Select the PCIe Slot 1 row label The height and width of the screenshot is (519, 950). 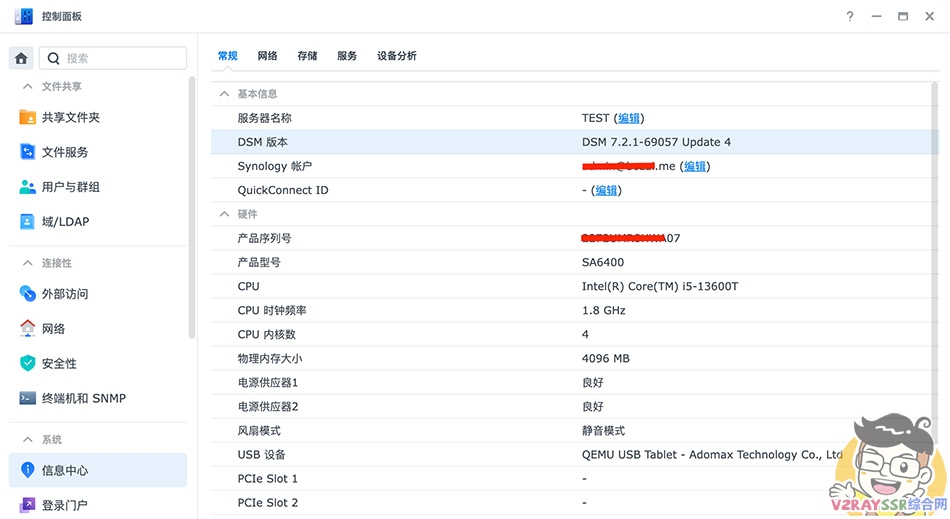tap(268, 478)
